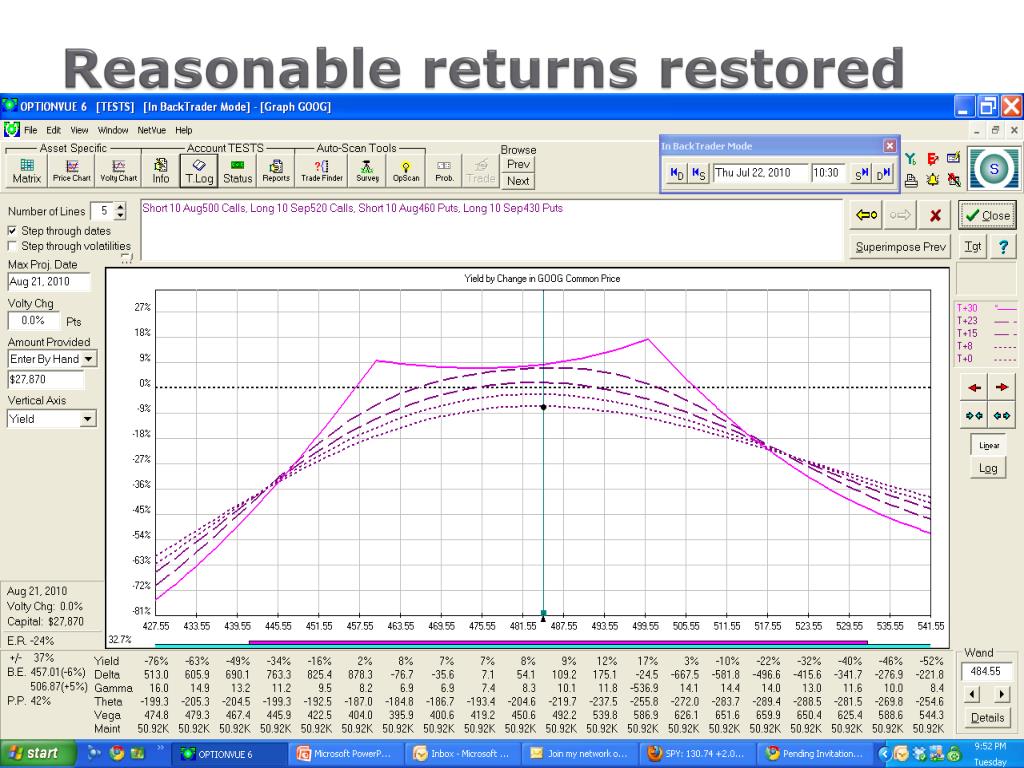Click the large S logo button
Image resolution: width=1024 pixels, height=768 pixels.
pyautogui.click(x=993, y=169)
